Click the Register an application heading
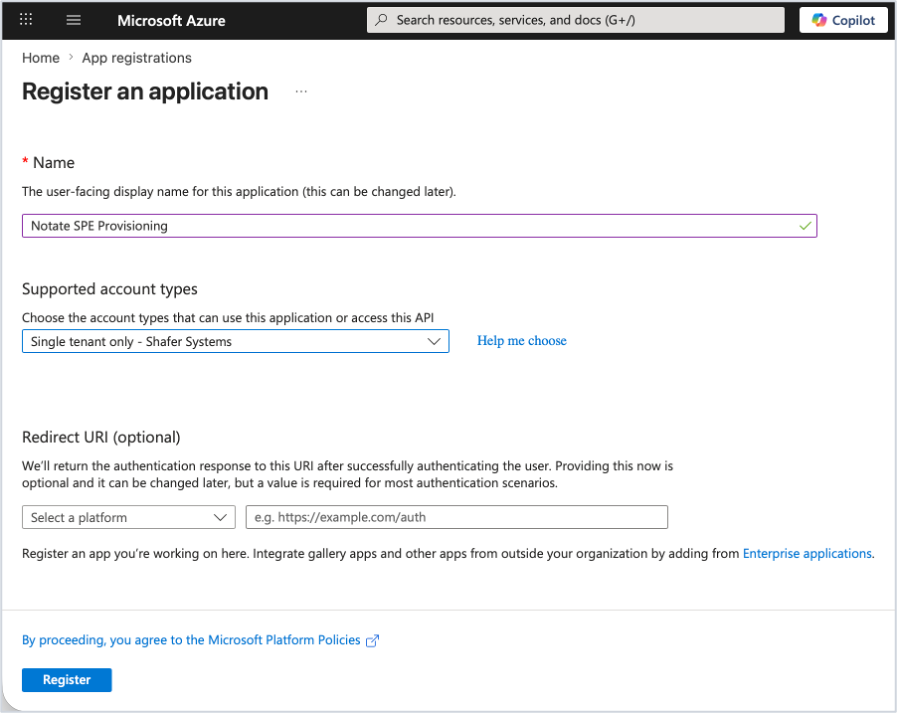This screenshot has width=898, height=714. [x=145, y=92]
